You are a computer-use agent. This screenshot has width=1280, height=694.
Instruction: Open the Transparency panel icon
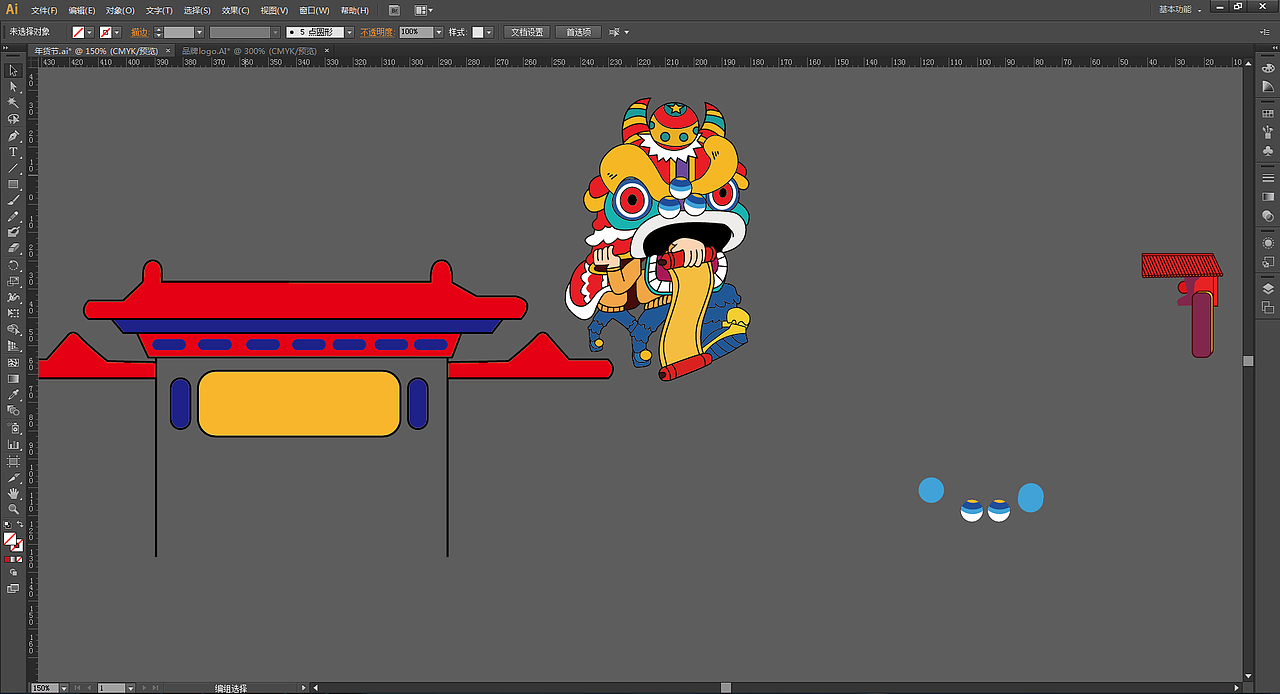[1268, 215]
